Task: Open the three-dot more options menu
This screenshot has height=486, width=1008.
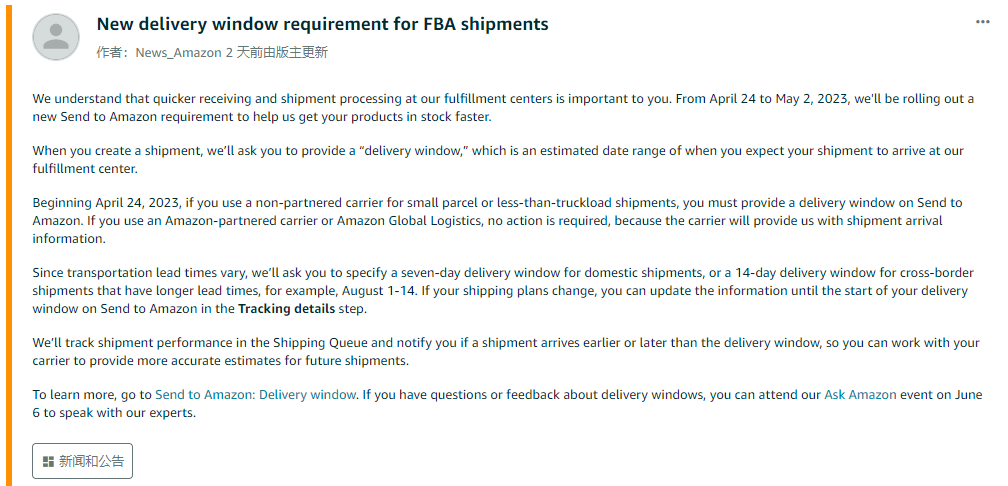Action: 982,22
